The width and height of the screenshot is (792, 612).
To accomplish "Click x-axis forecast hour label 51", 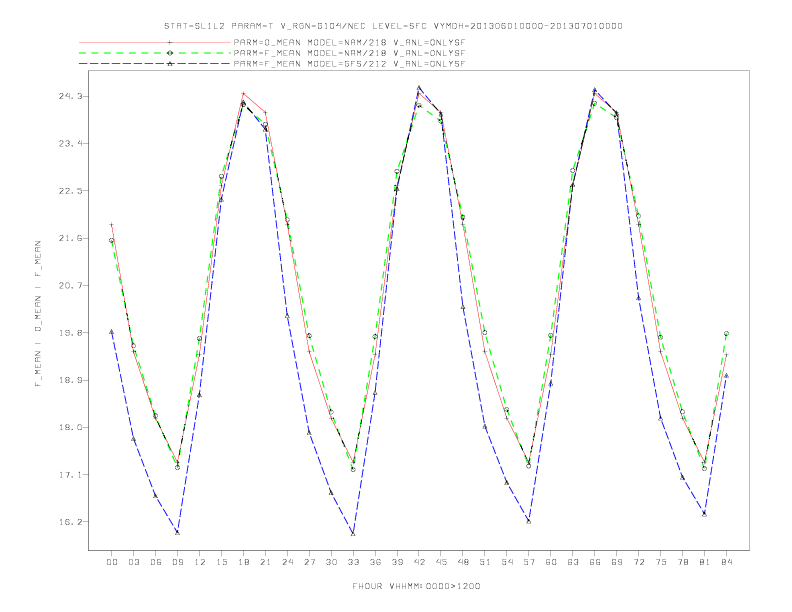I will point(485,562).
